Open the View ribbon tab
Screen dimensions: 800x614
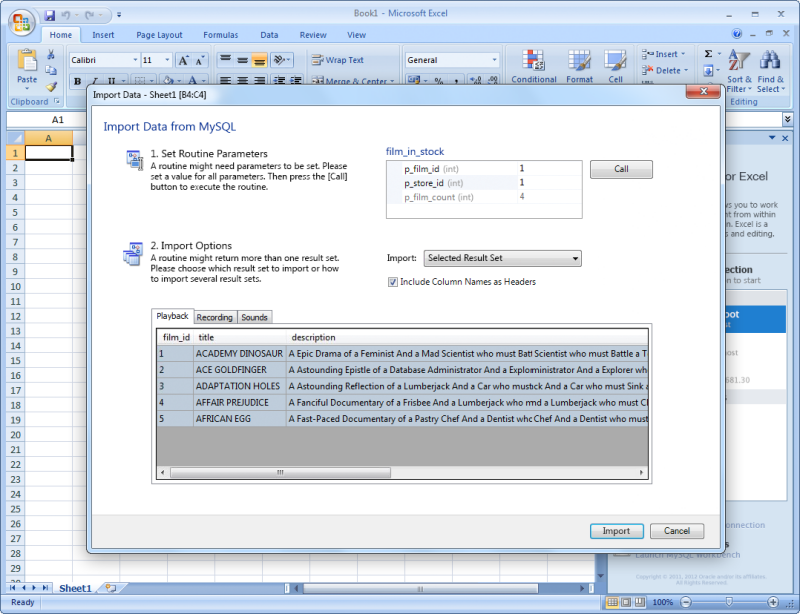(356, 35)
